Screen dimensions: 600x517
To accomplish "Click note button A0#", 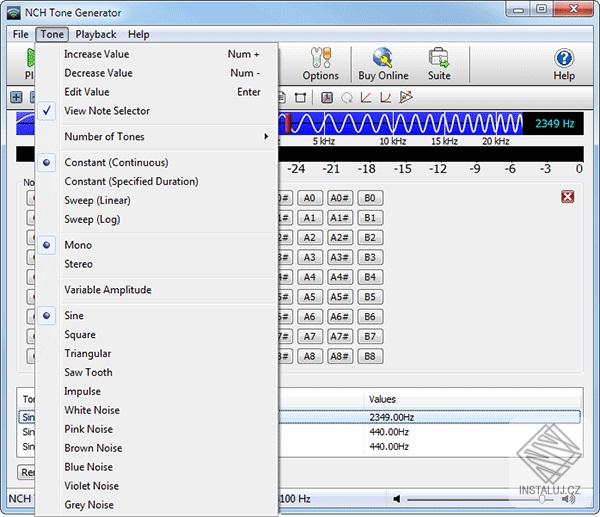I will click(339, 198).
